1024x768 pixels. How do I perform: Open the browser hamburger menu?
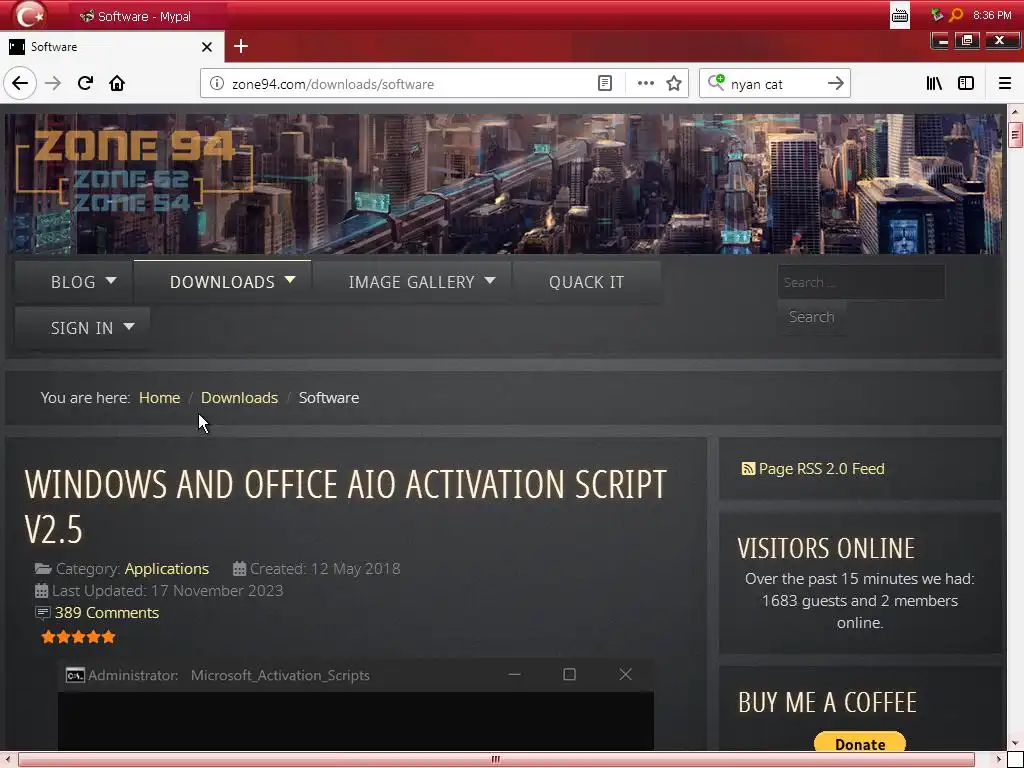(1004, 83)
